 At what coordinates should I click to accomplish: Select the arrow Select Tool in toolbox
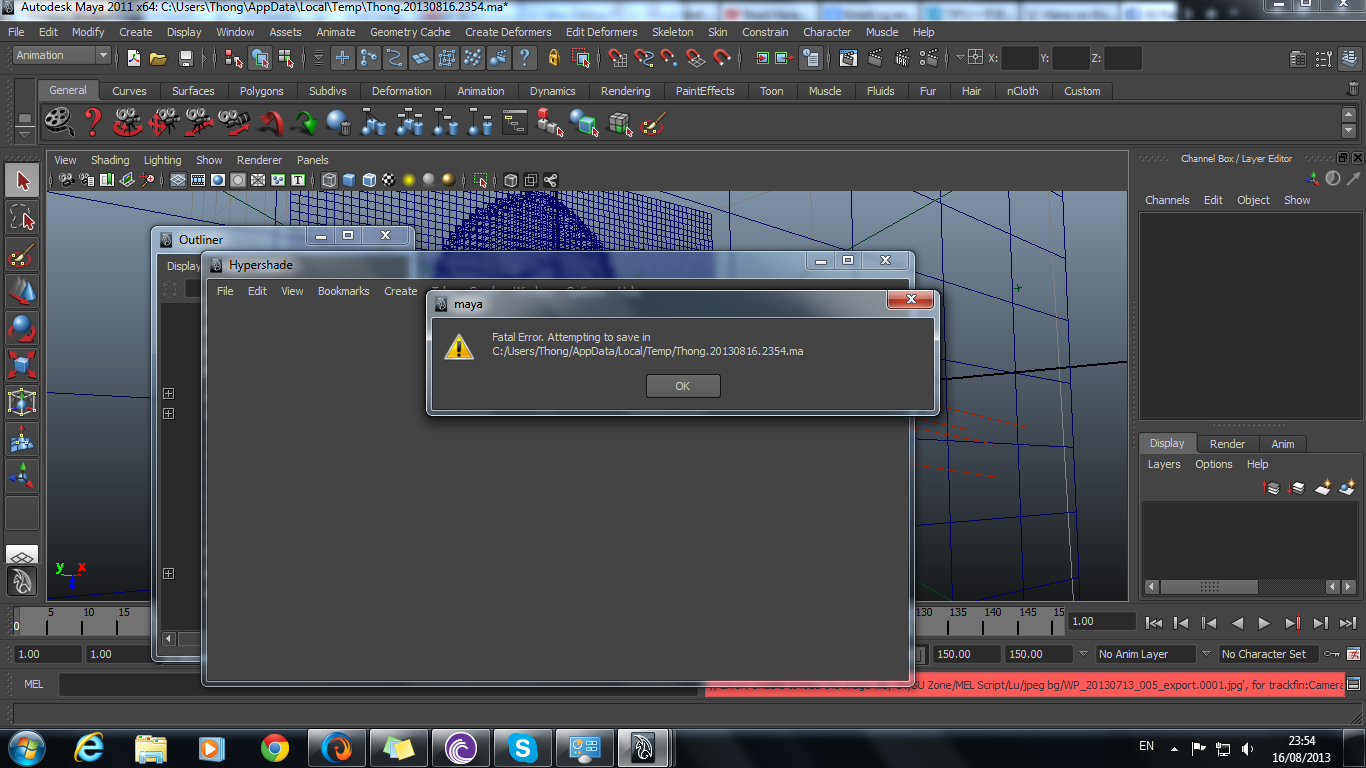(x=22, y=181)
